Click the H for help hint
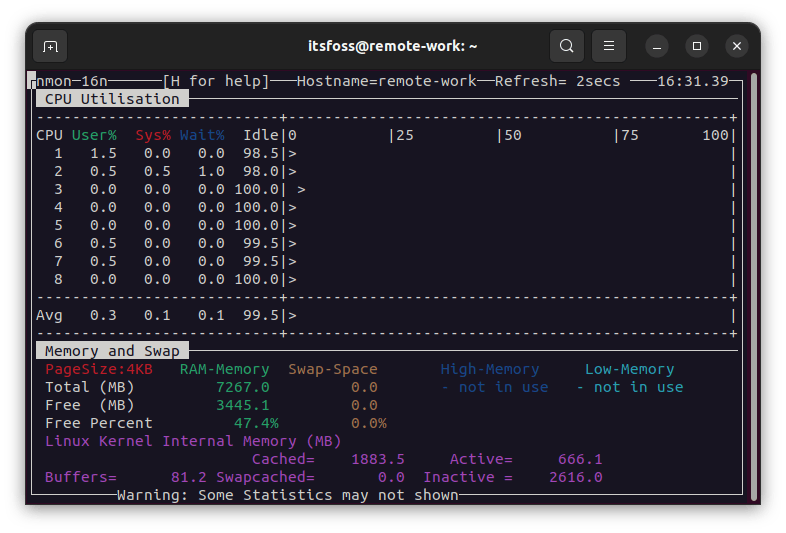786x533 pixels. 216,81
